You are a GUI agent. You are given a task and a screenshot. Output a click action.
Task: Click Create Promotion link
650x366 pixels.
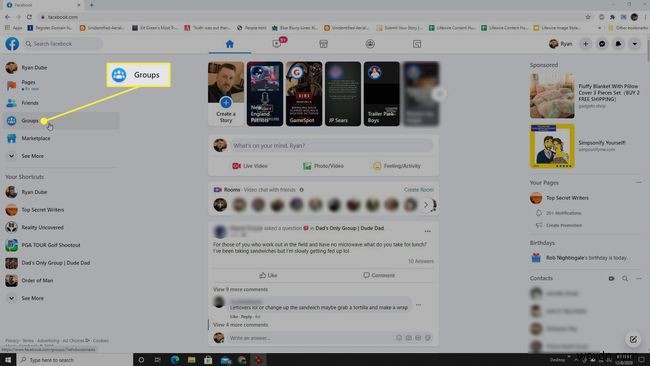tap(563, 225)
